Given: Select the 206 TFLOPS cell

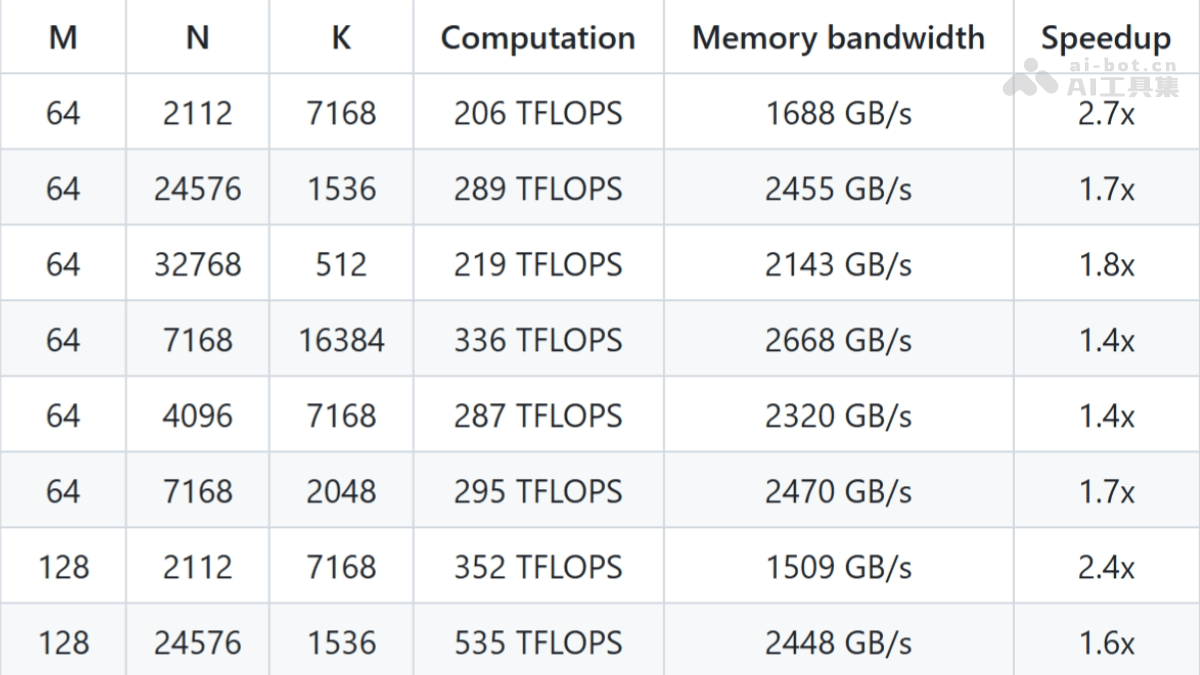Looking at the screenshot, I should coord(538,113).
